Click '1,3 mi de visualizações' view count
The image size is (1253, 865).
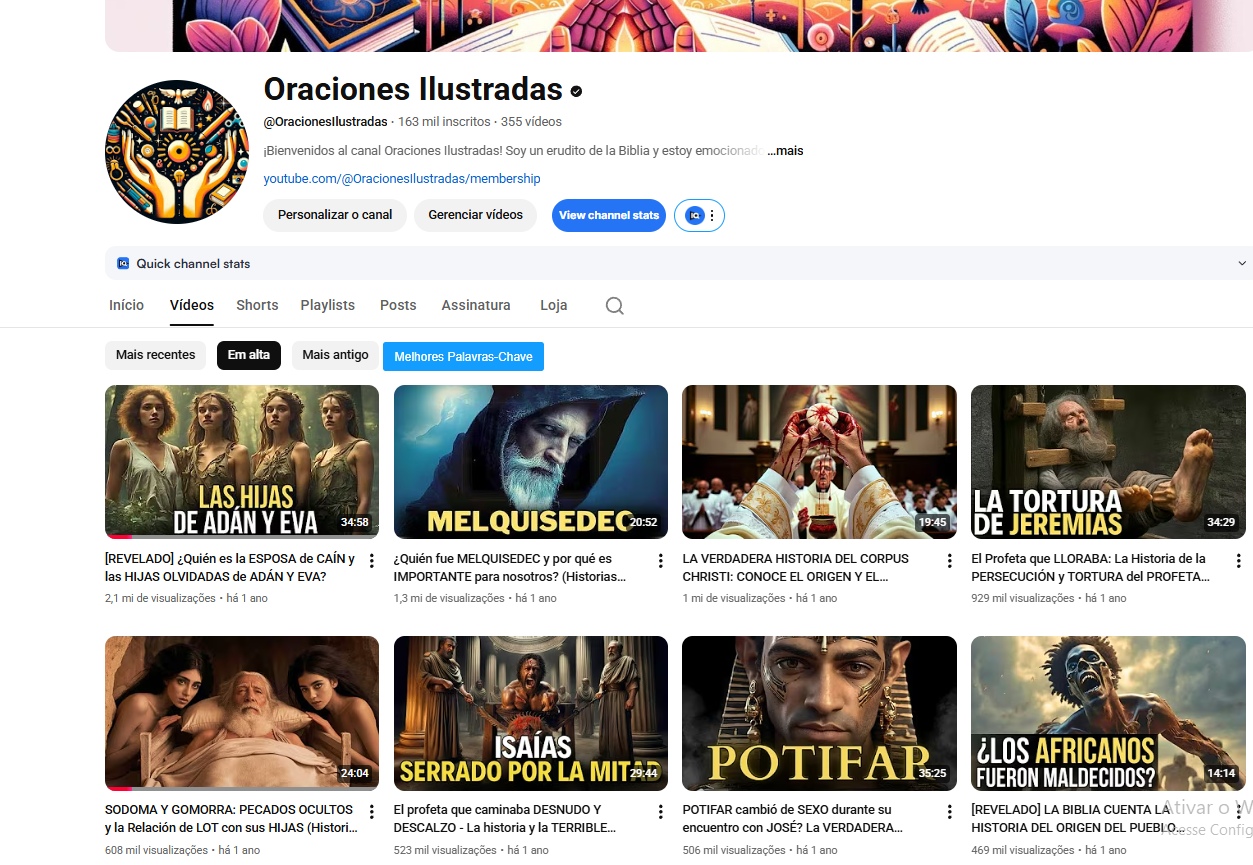[x=449, y=598]
